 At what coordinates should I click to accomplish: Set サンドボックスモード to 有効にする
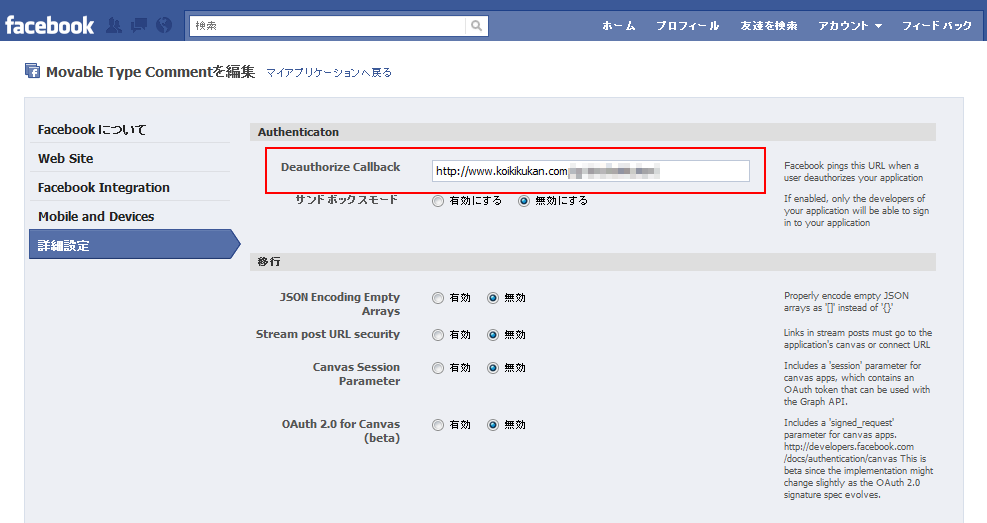coord(438,201)
